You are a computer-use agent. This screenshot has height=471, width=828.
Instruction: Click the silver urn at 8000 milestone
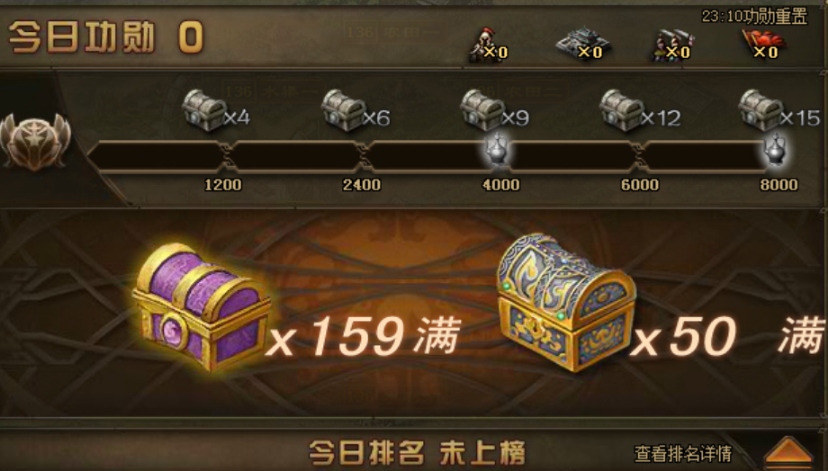775,149
